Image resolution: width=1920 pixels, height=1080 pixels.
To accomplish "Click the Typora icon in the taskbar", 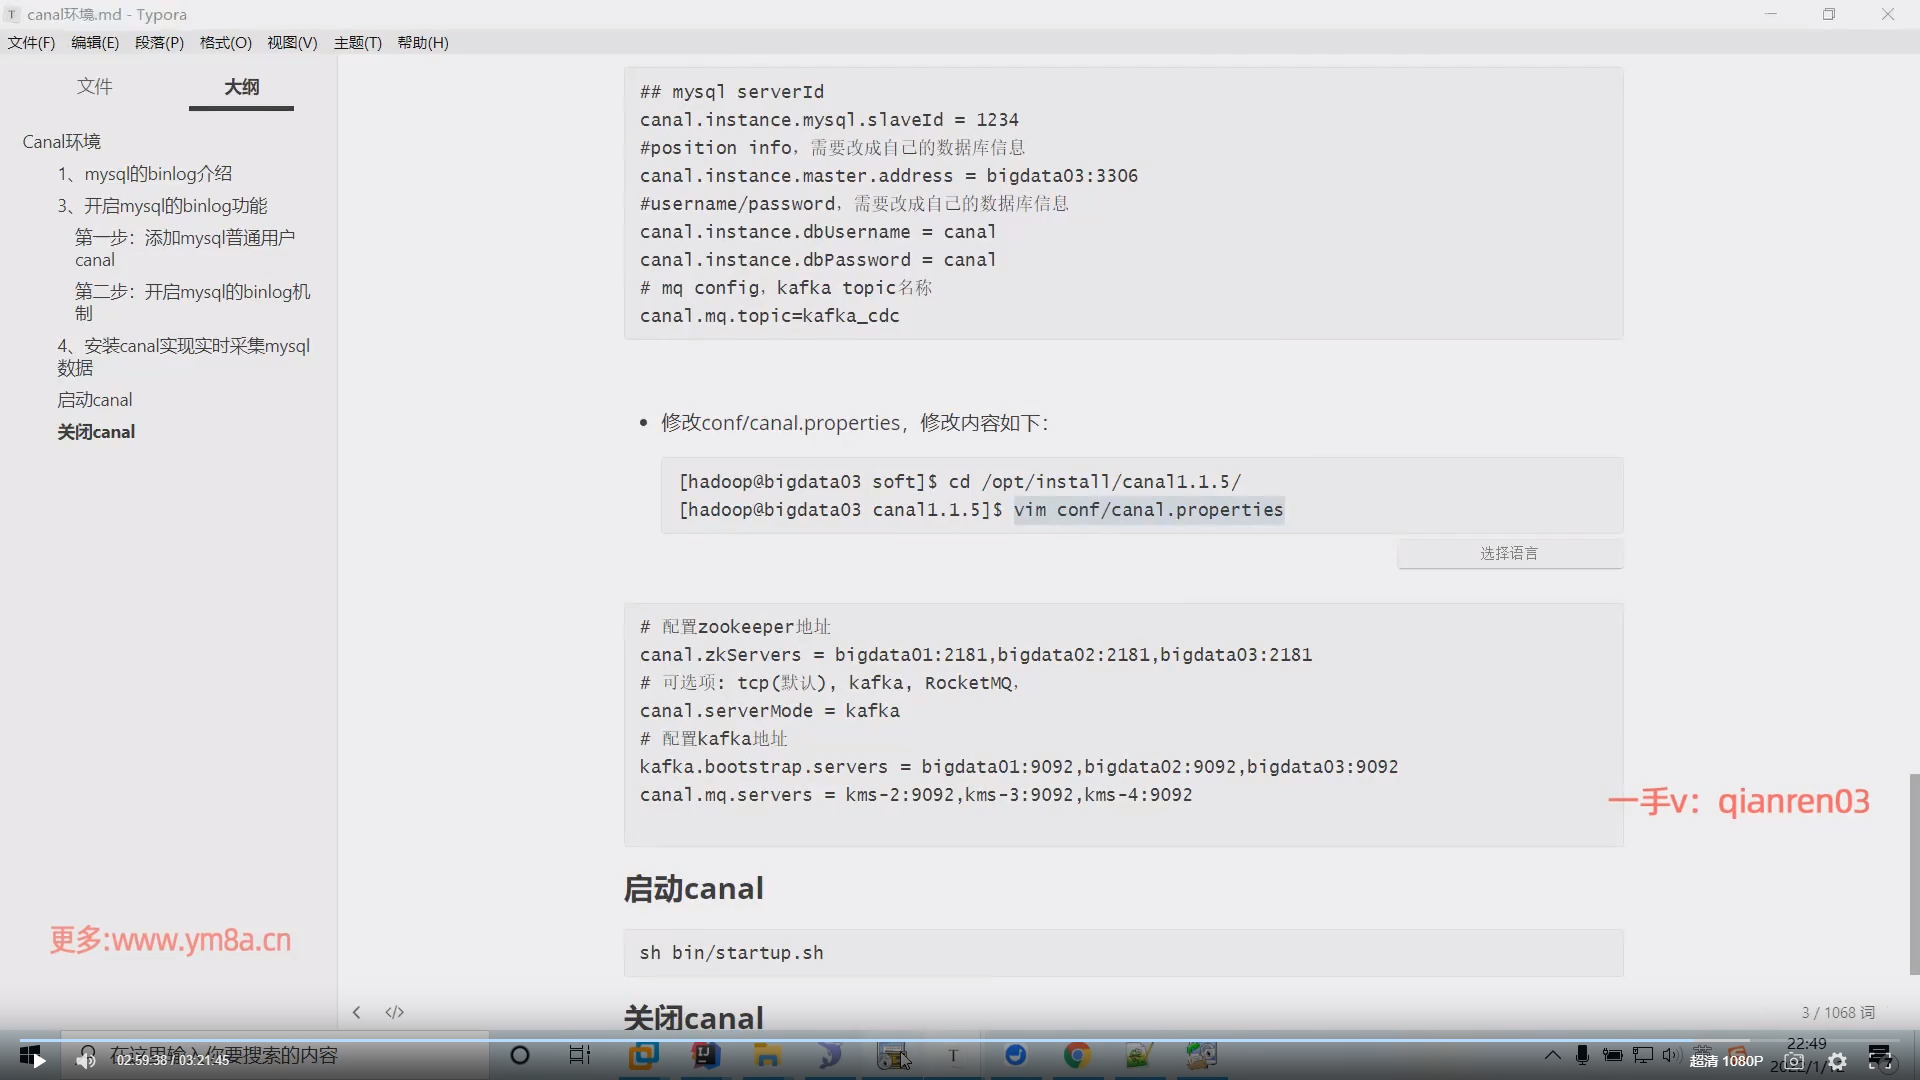I will (953, 1055).
